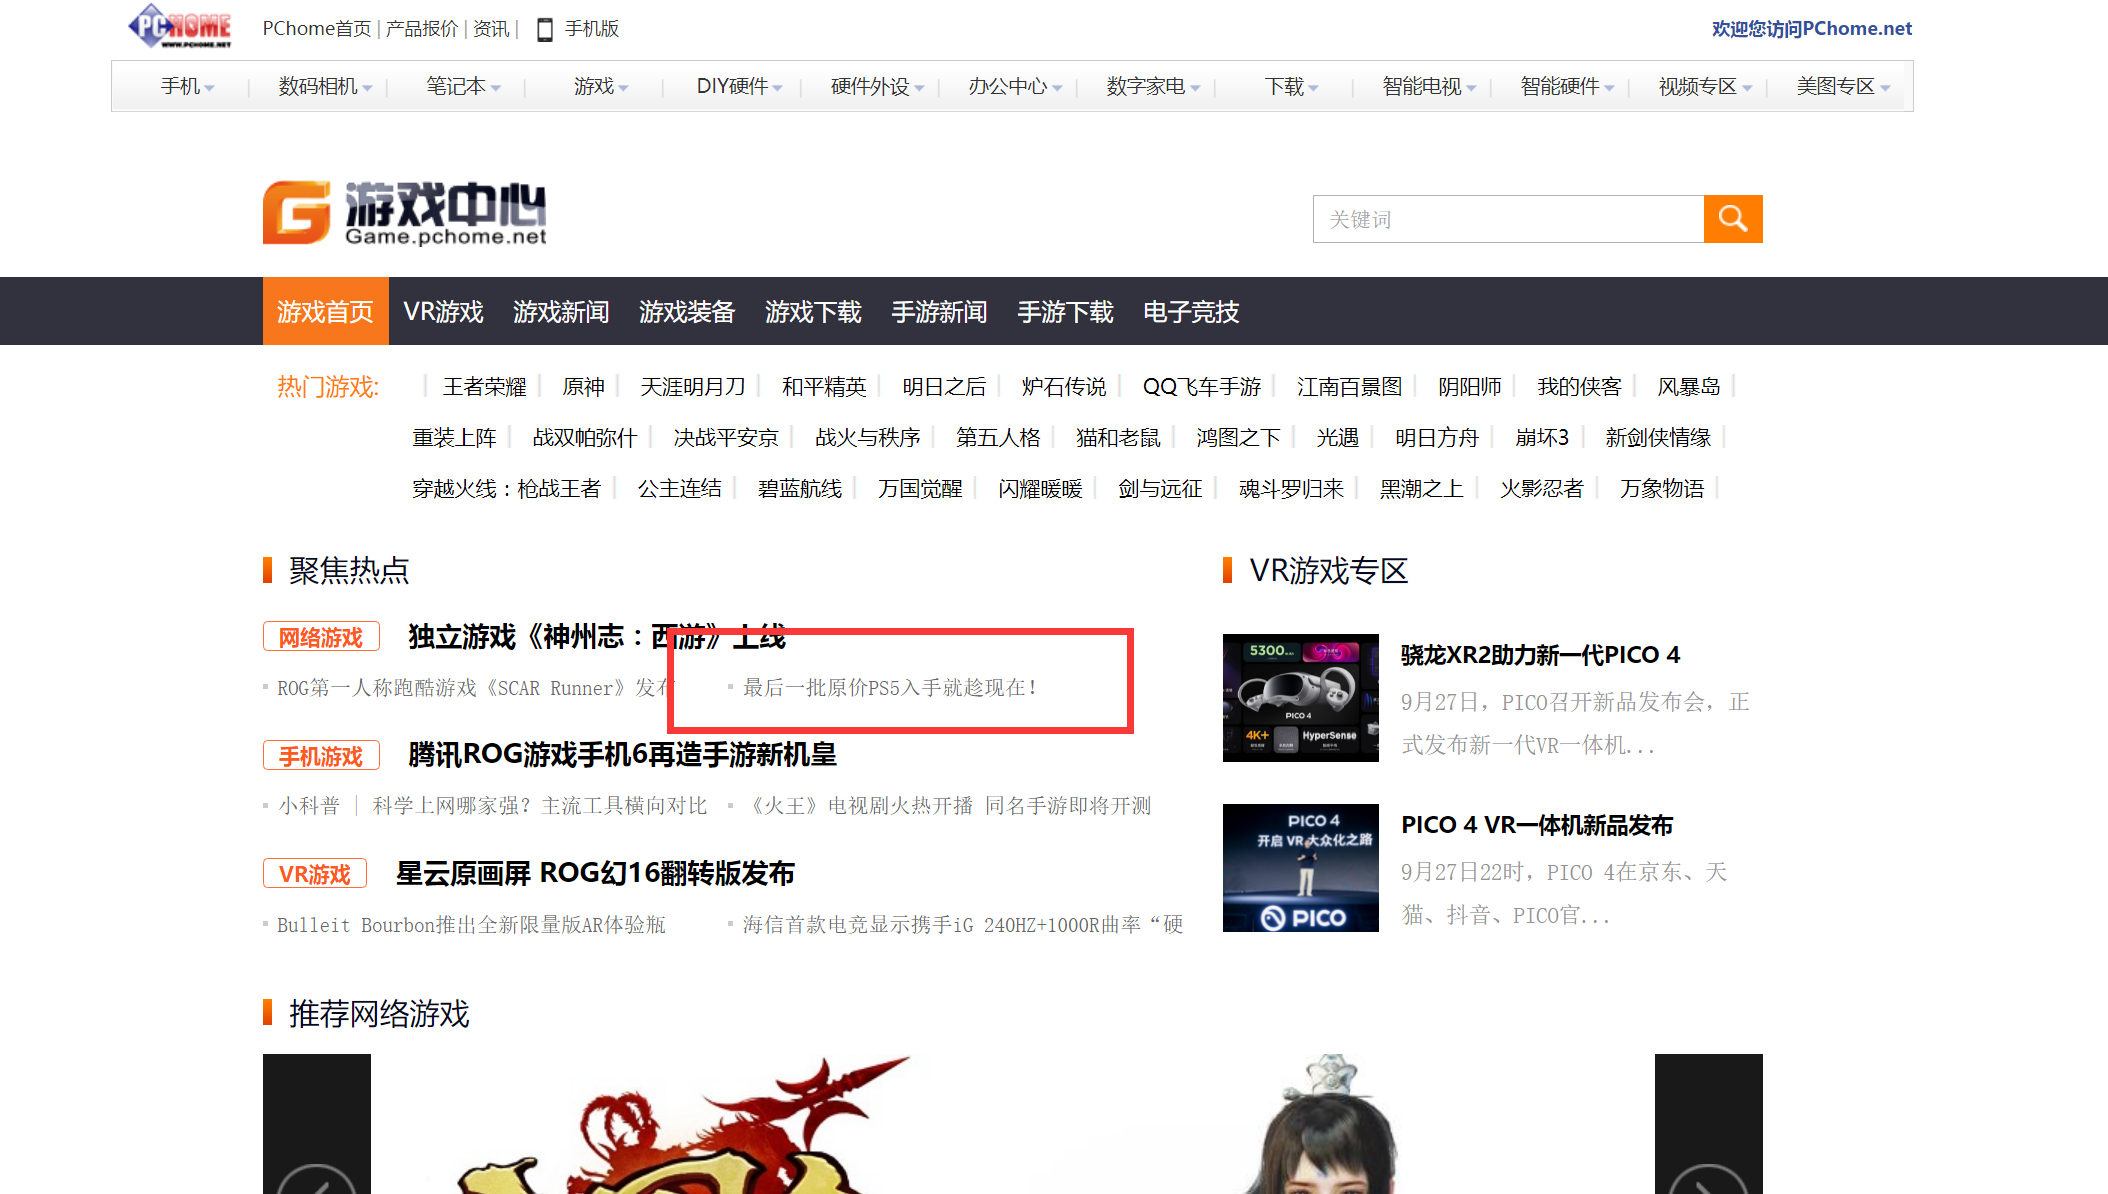Open the 王者荣耀 hot game link
This screenshot has width=2108, height=1194.
484,387
